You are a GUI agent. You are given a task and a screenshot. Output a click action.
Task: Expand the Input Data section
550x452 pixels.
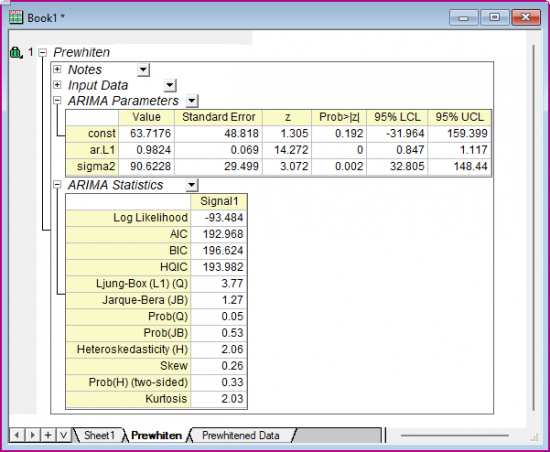[x=57, y=85]
